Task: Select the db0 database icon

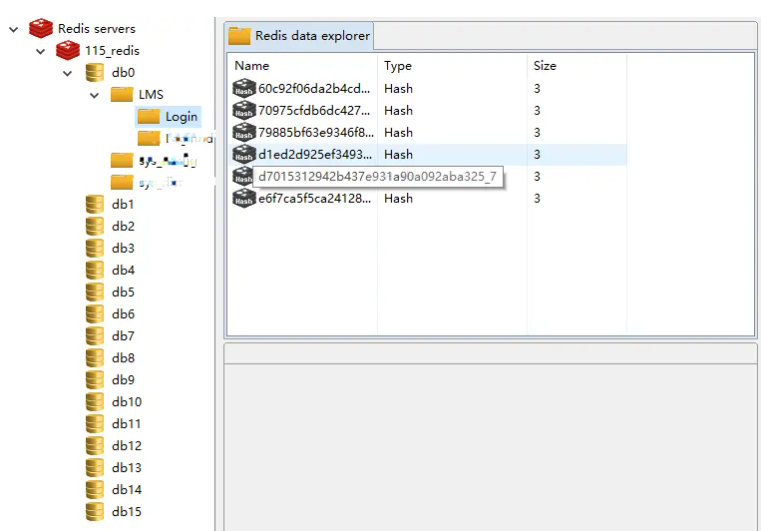Action: pyautogui.click(x=95, y=73)
